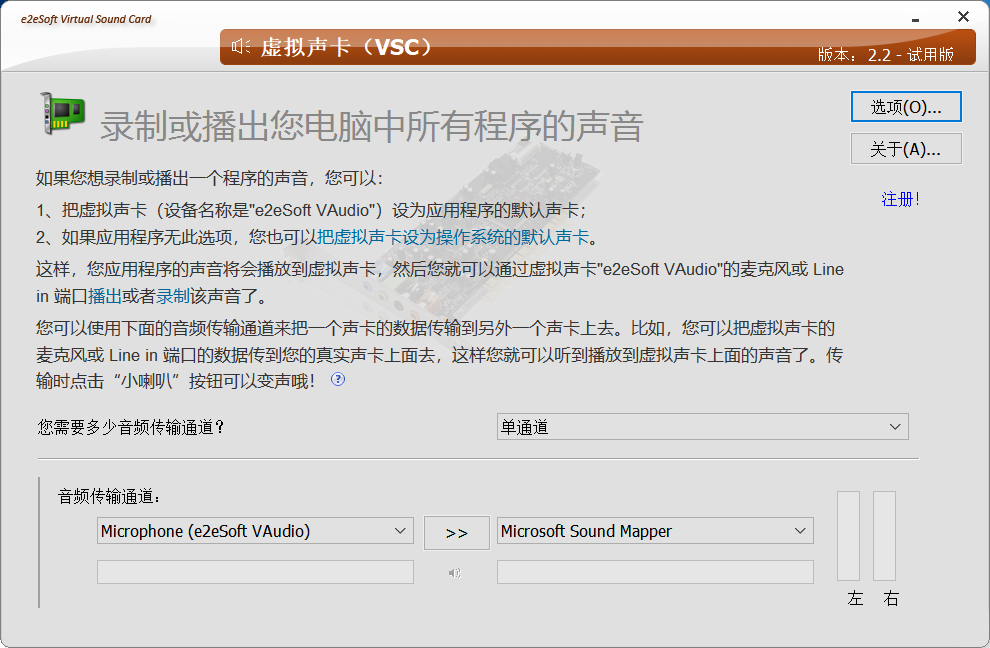Toggle the small speaker voice-change button
Image resolution: width=990 pixels, height=648 pixels.
click(x=455, y=573)
